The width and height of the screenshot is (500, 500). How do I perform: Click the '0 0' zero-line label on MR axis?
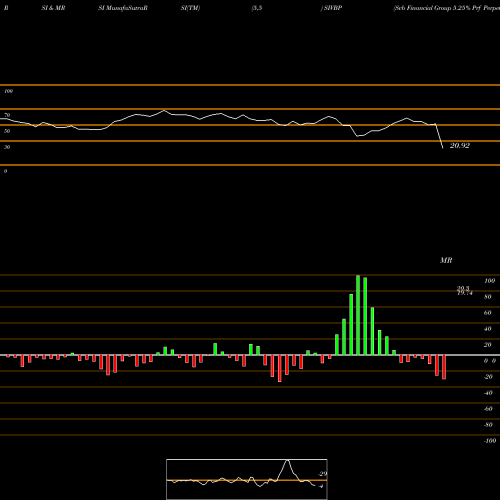pos(490,361)
